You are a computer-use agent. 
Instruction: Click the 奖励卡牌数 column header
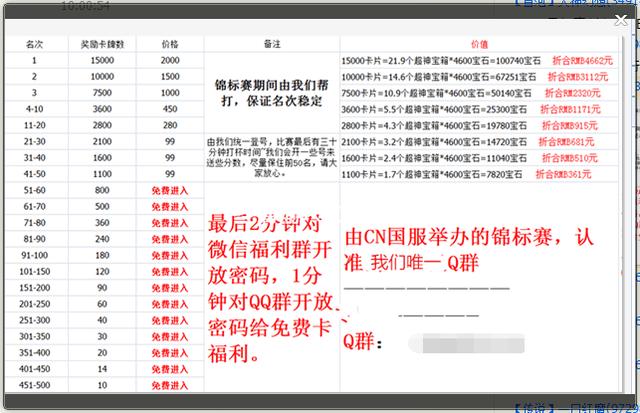click(x=102, y=44)
